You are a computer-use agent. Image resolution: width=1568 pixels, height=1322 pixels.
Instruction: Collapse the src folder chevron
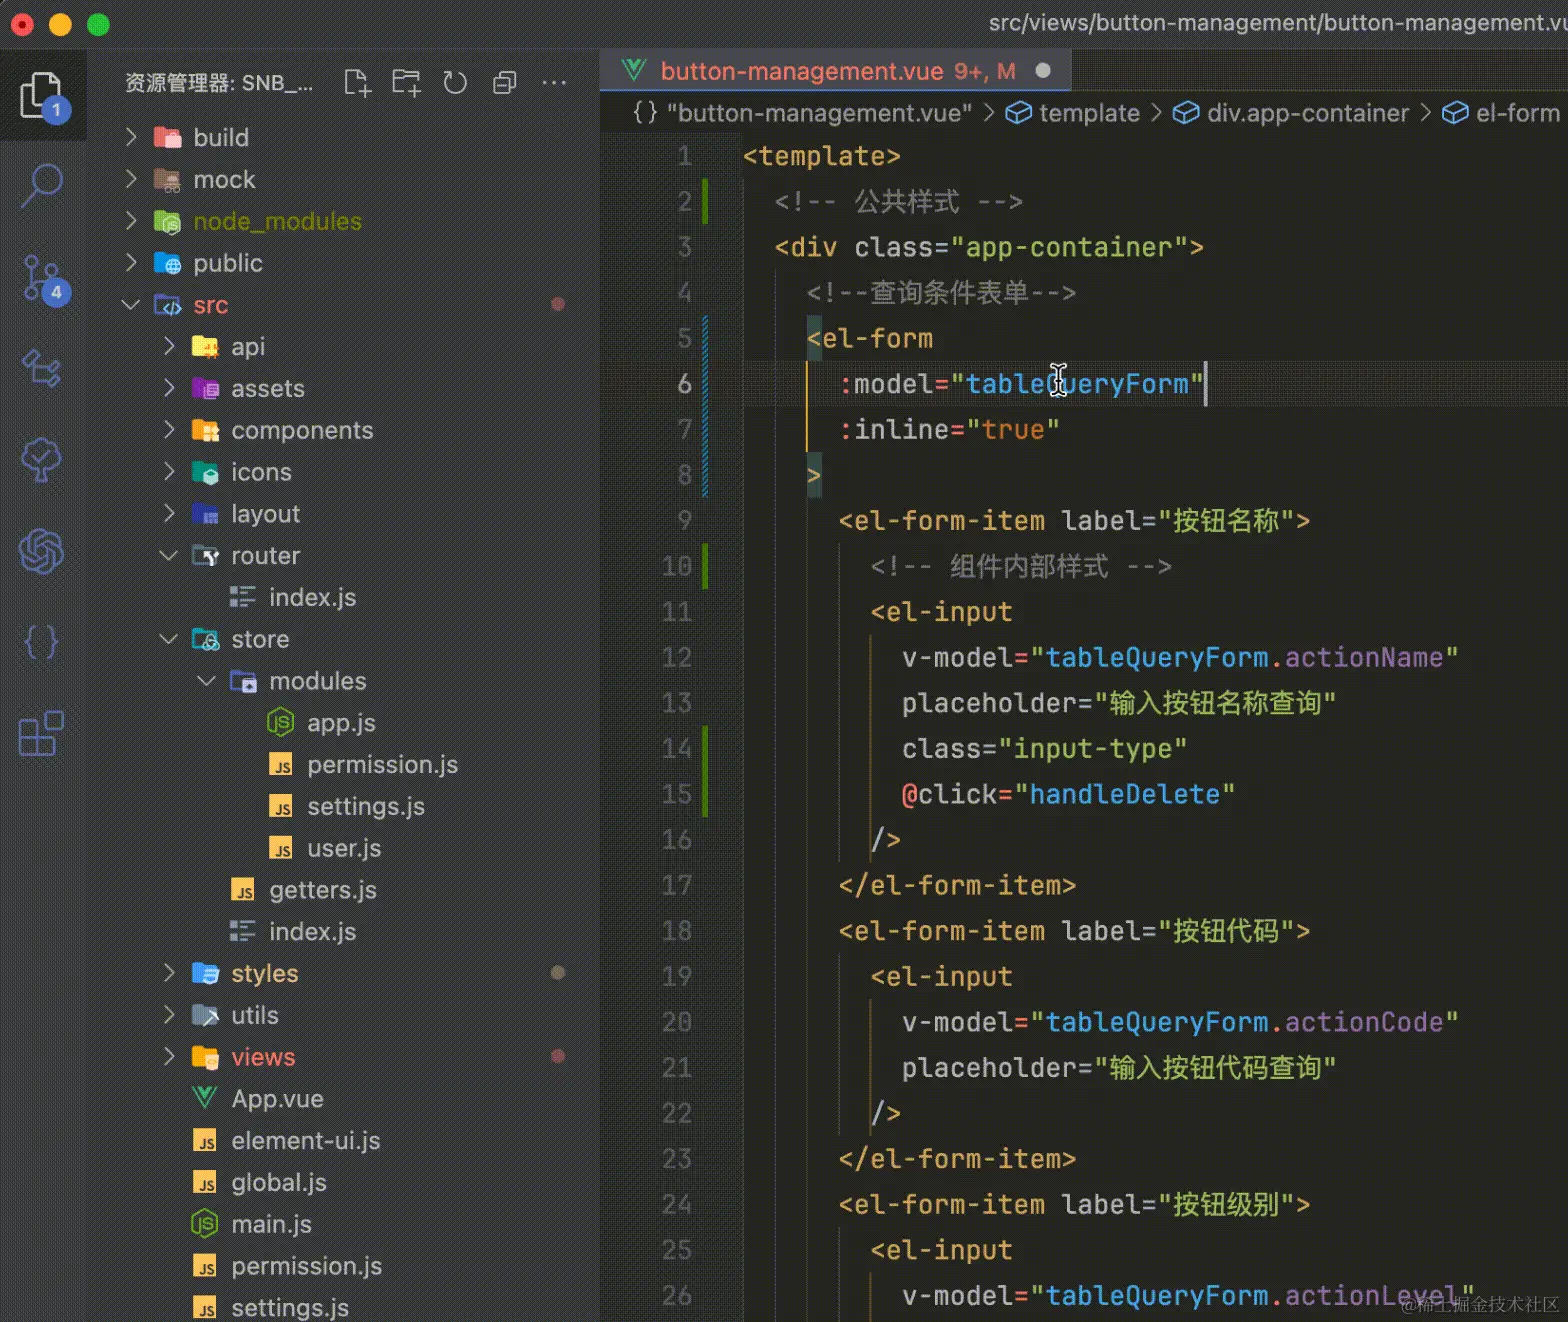click(x=130, y=305)
